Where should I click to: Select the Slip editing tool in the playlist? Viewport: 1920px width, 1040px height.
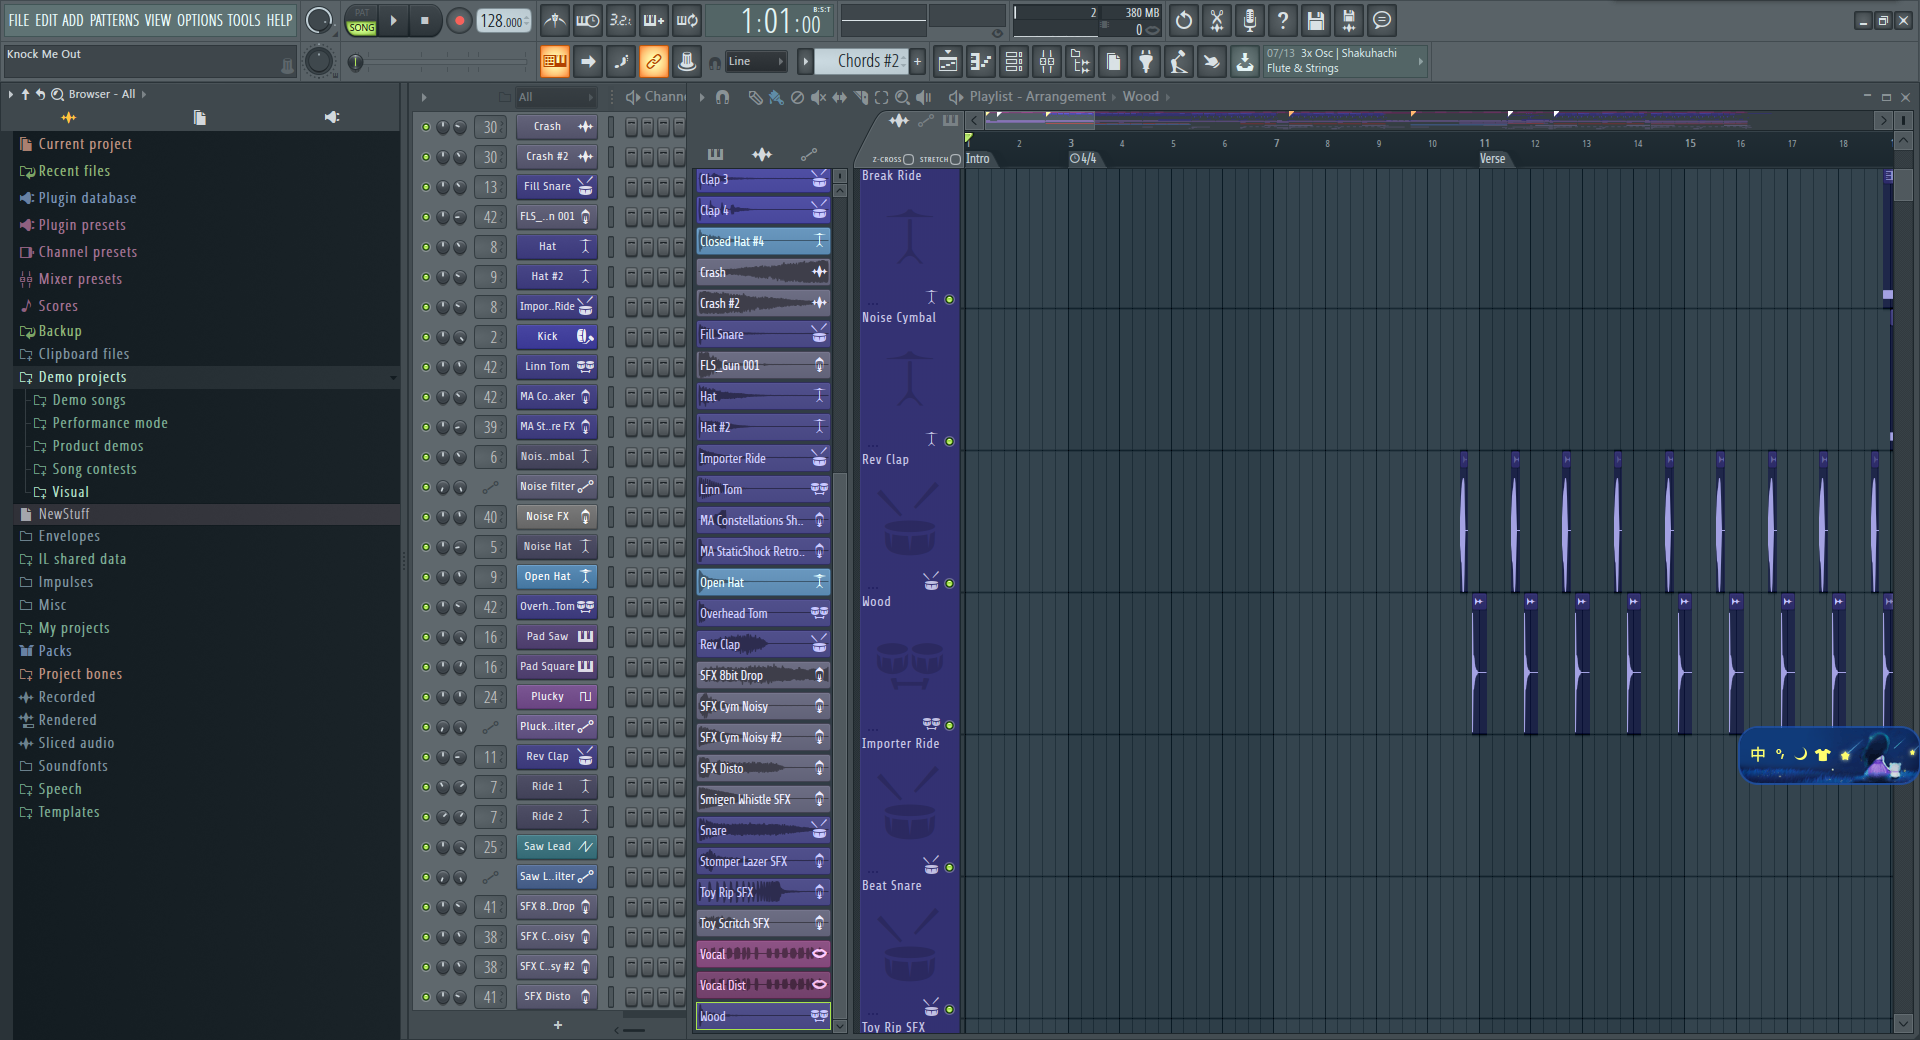840,97
